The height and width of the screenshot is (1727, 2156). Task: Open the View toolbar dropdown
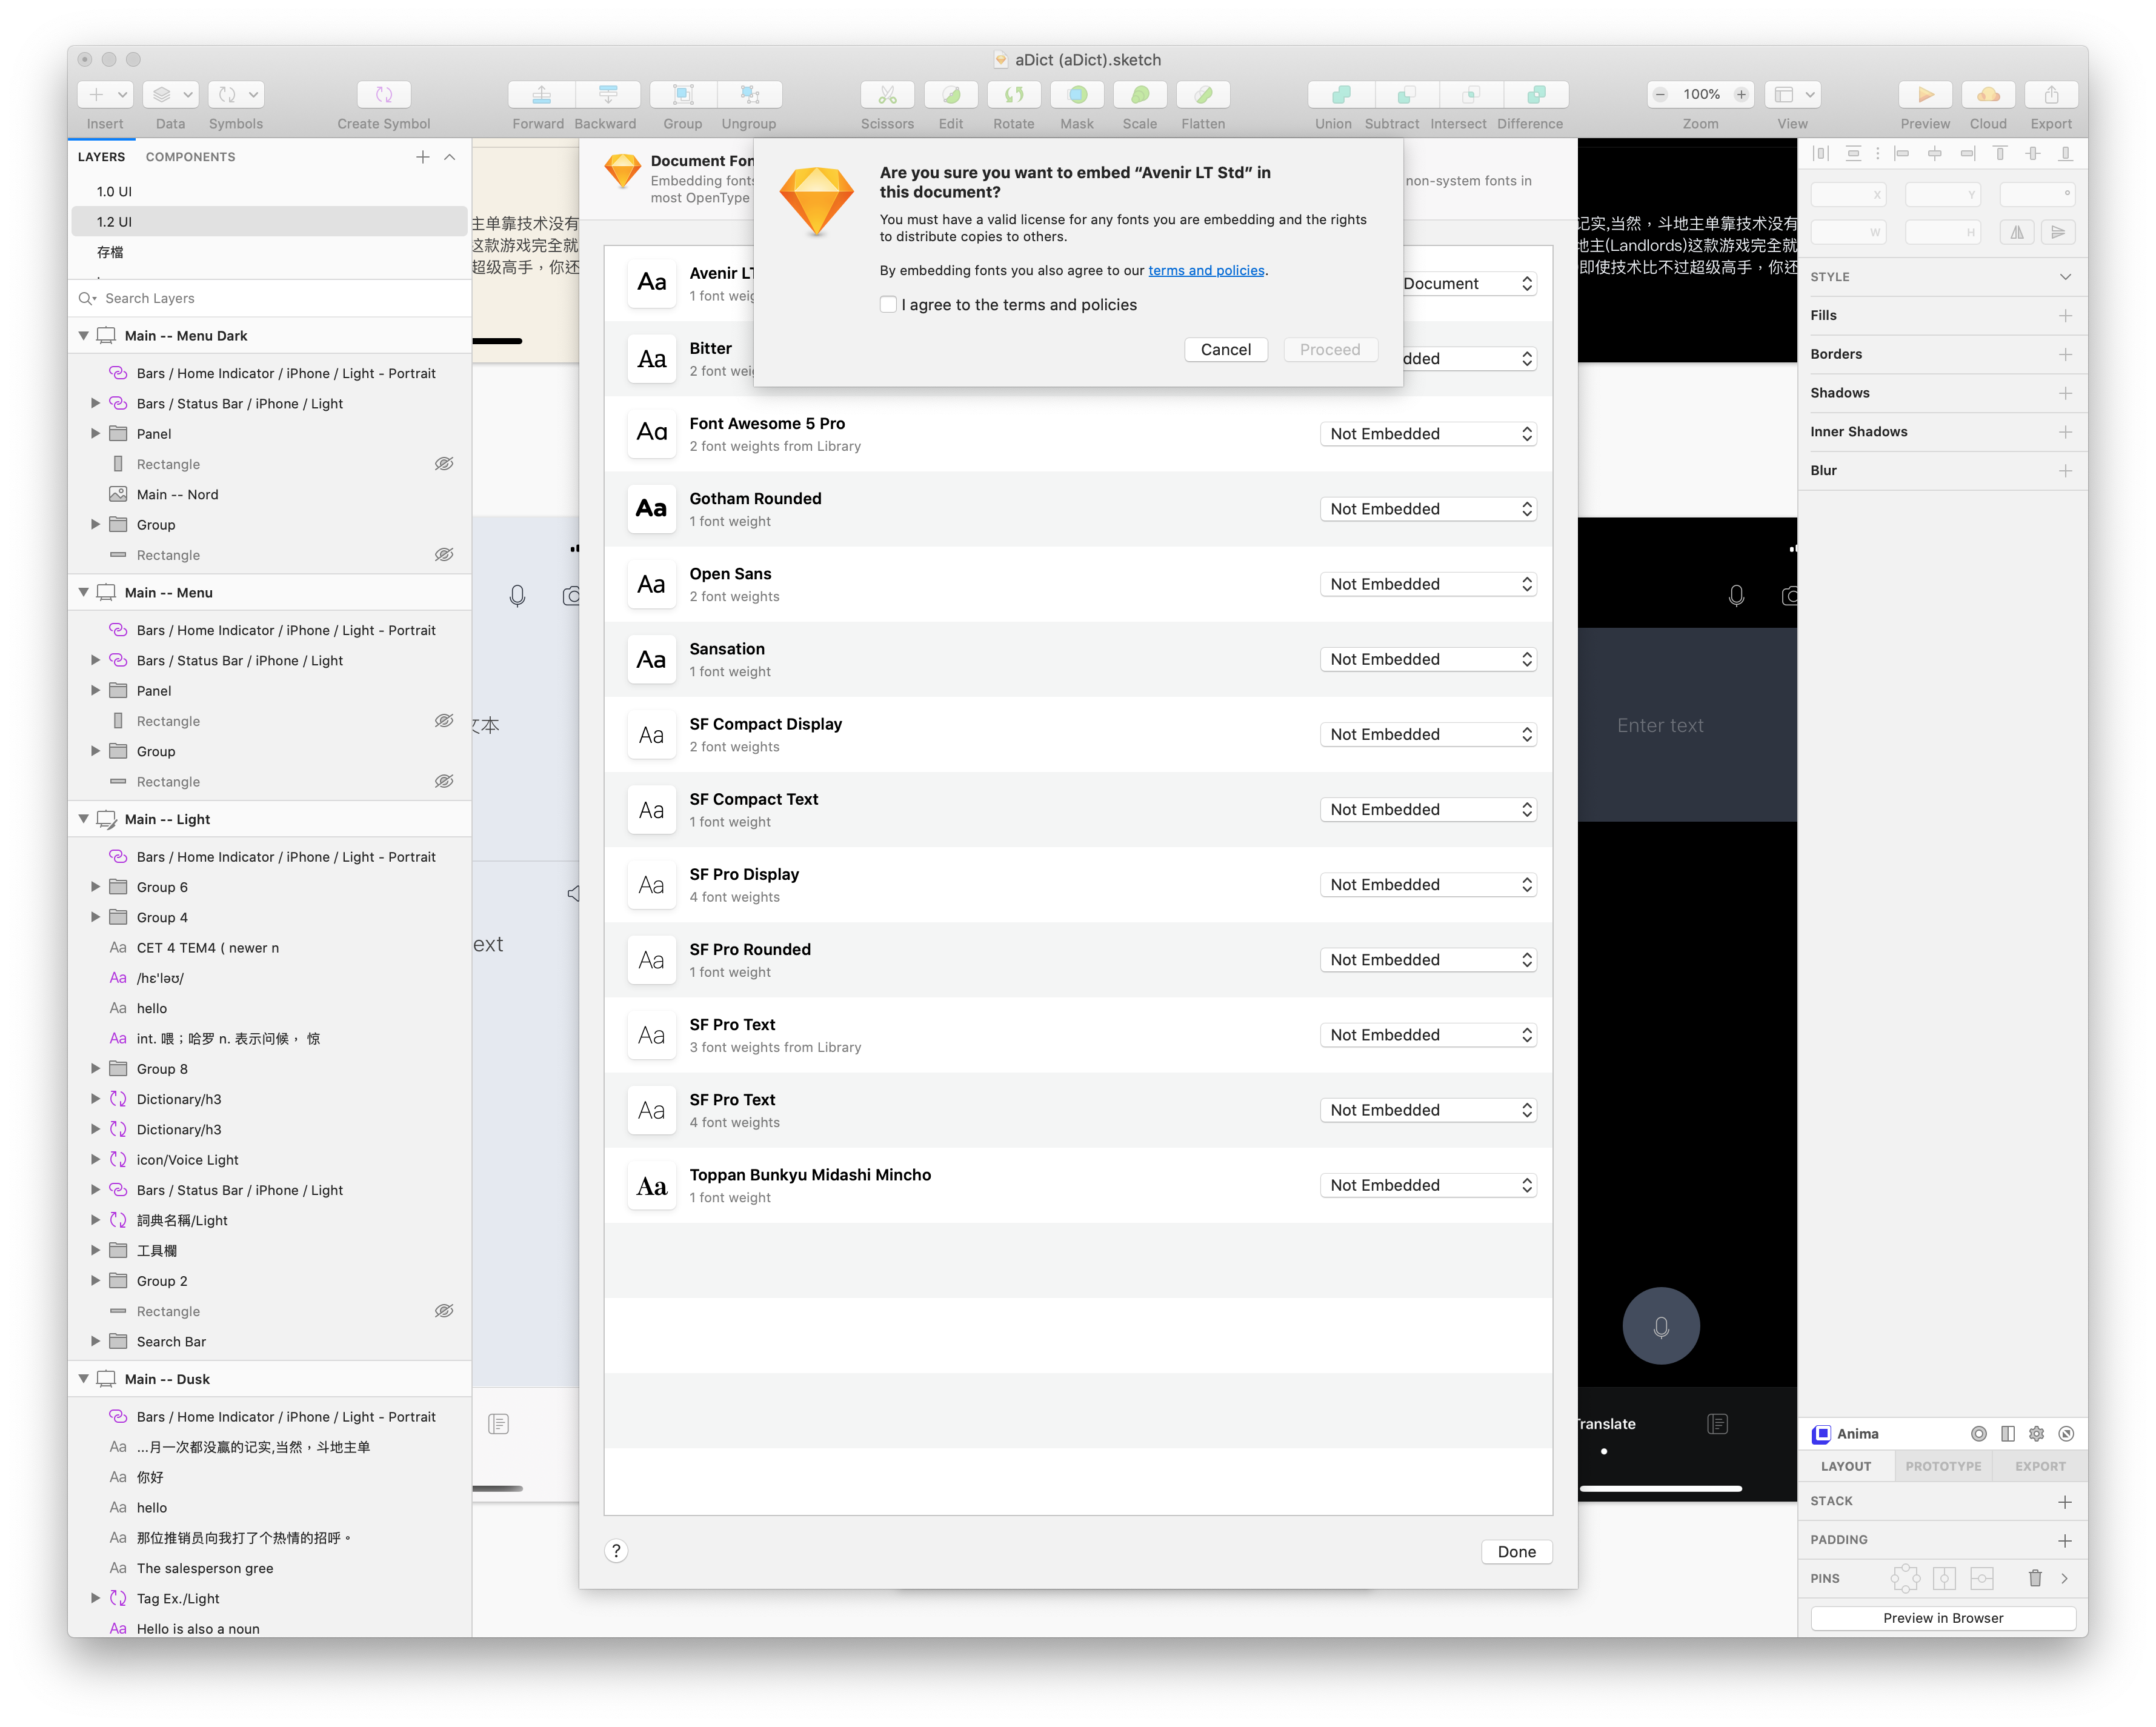click(1792, 95)
